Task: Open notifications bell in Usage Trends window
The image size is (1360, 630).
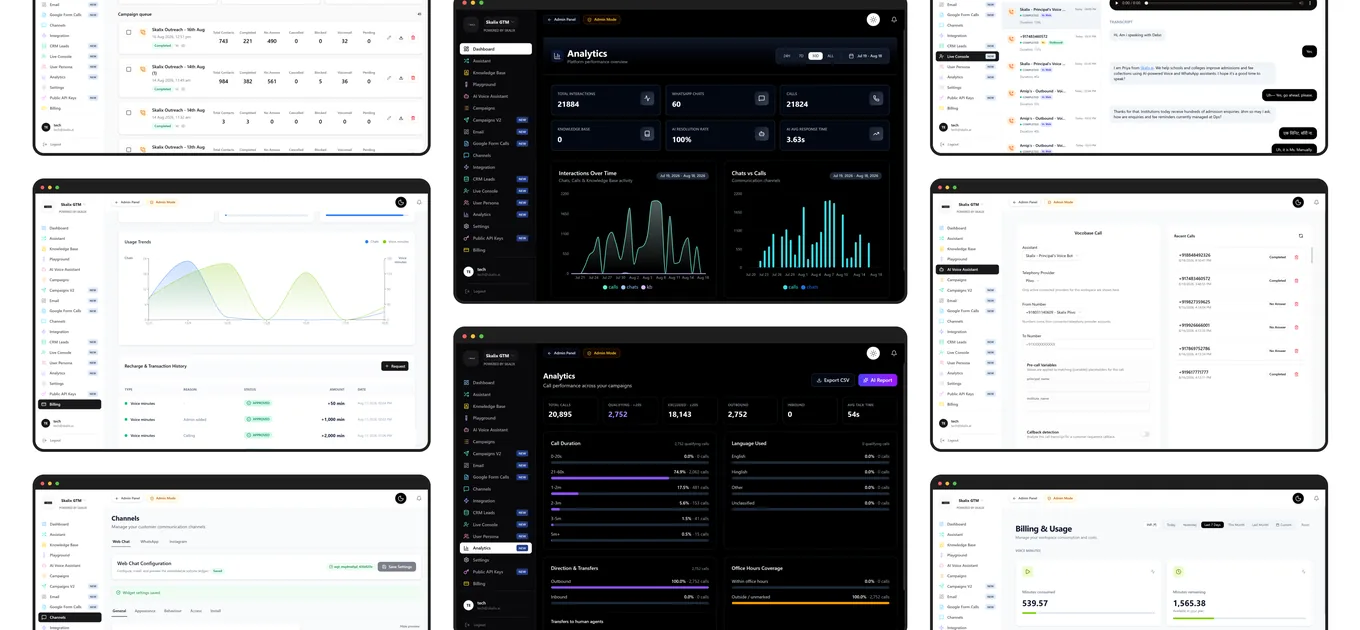Action: click(x=419, y=202)
